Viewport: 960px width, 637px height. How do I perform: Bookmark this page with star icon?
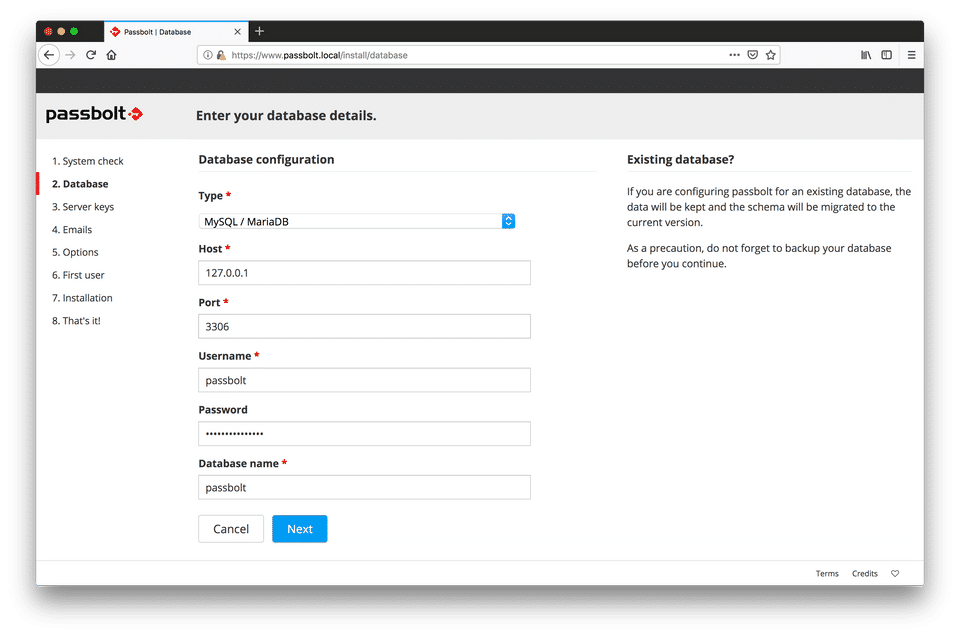tap(771, 55)
